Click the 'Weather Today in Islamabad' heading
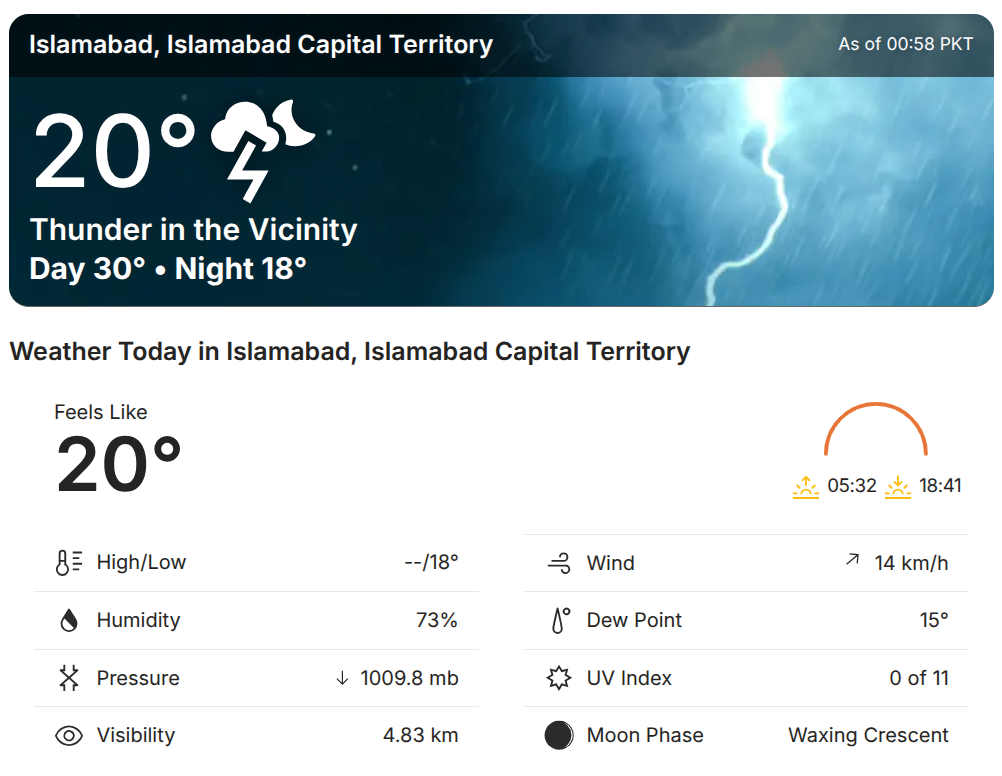1002x776 pixels. click(350, 352)
